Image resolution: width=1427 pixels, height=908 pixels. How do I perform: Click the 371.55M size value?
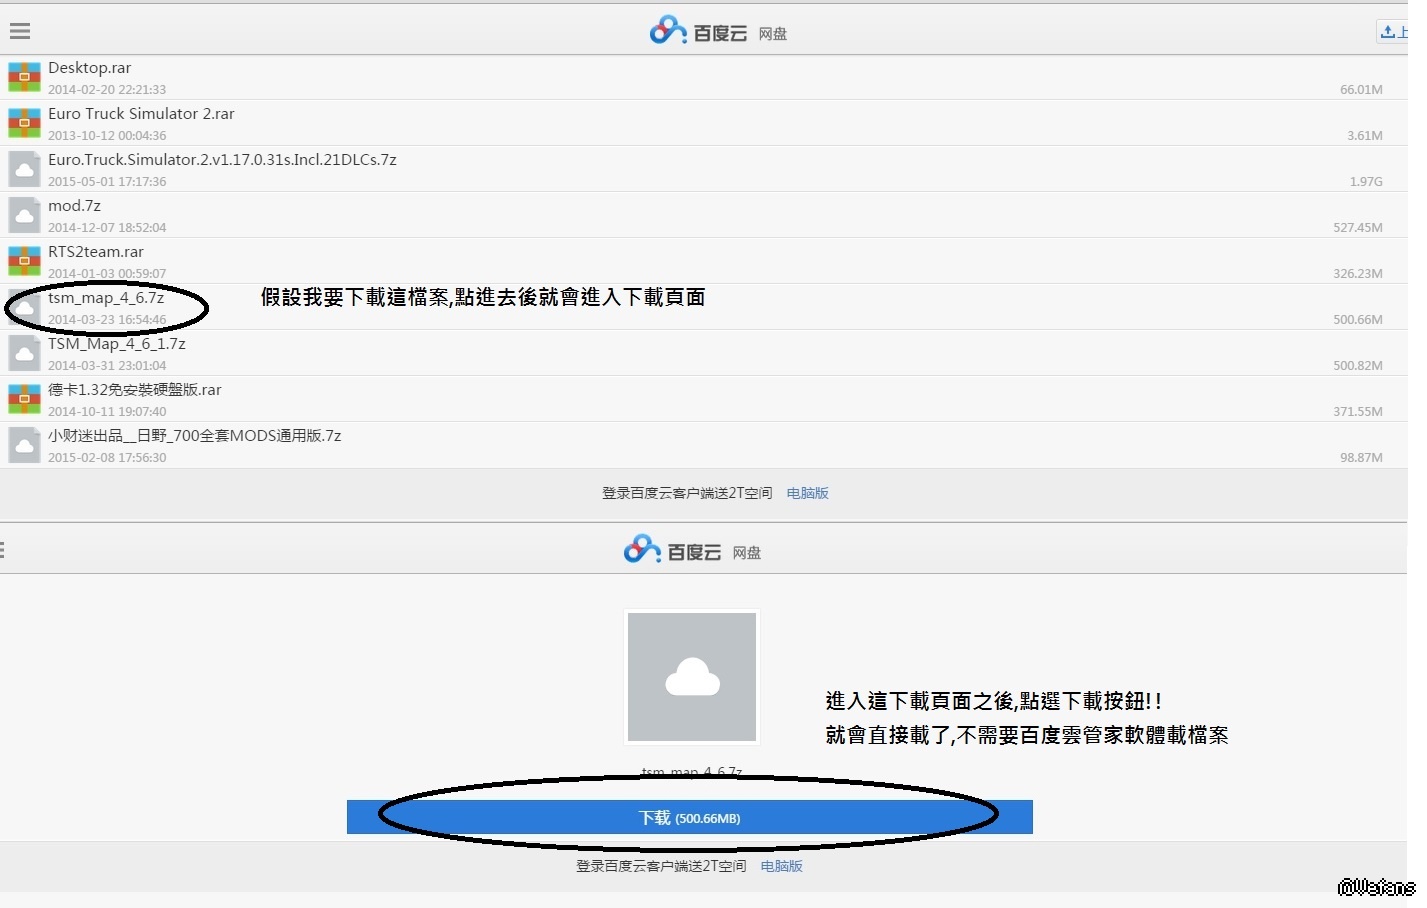[1358, 412]
